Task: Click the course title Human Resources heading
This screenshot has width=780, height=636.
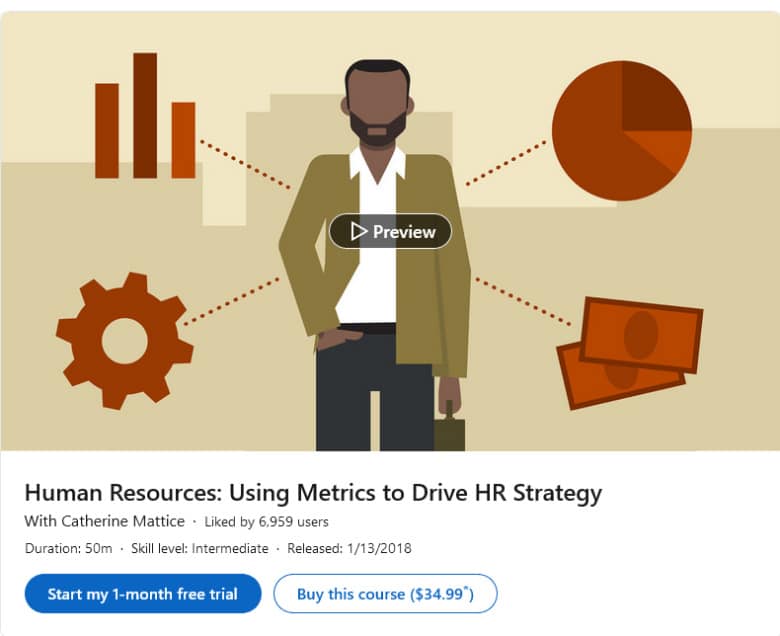Action: point(313,493)
